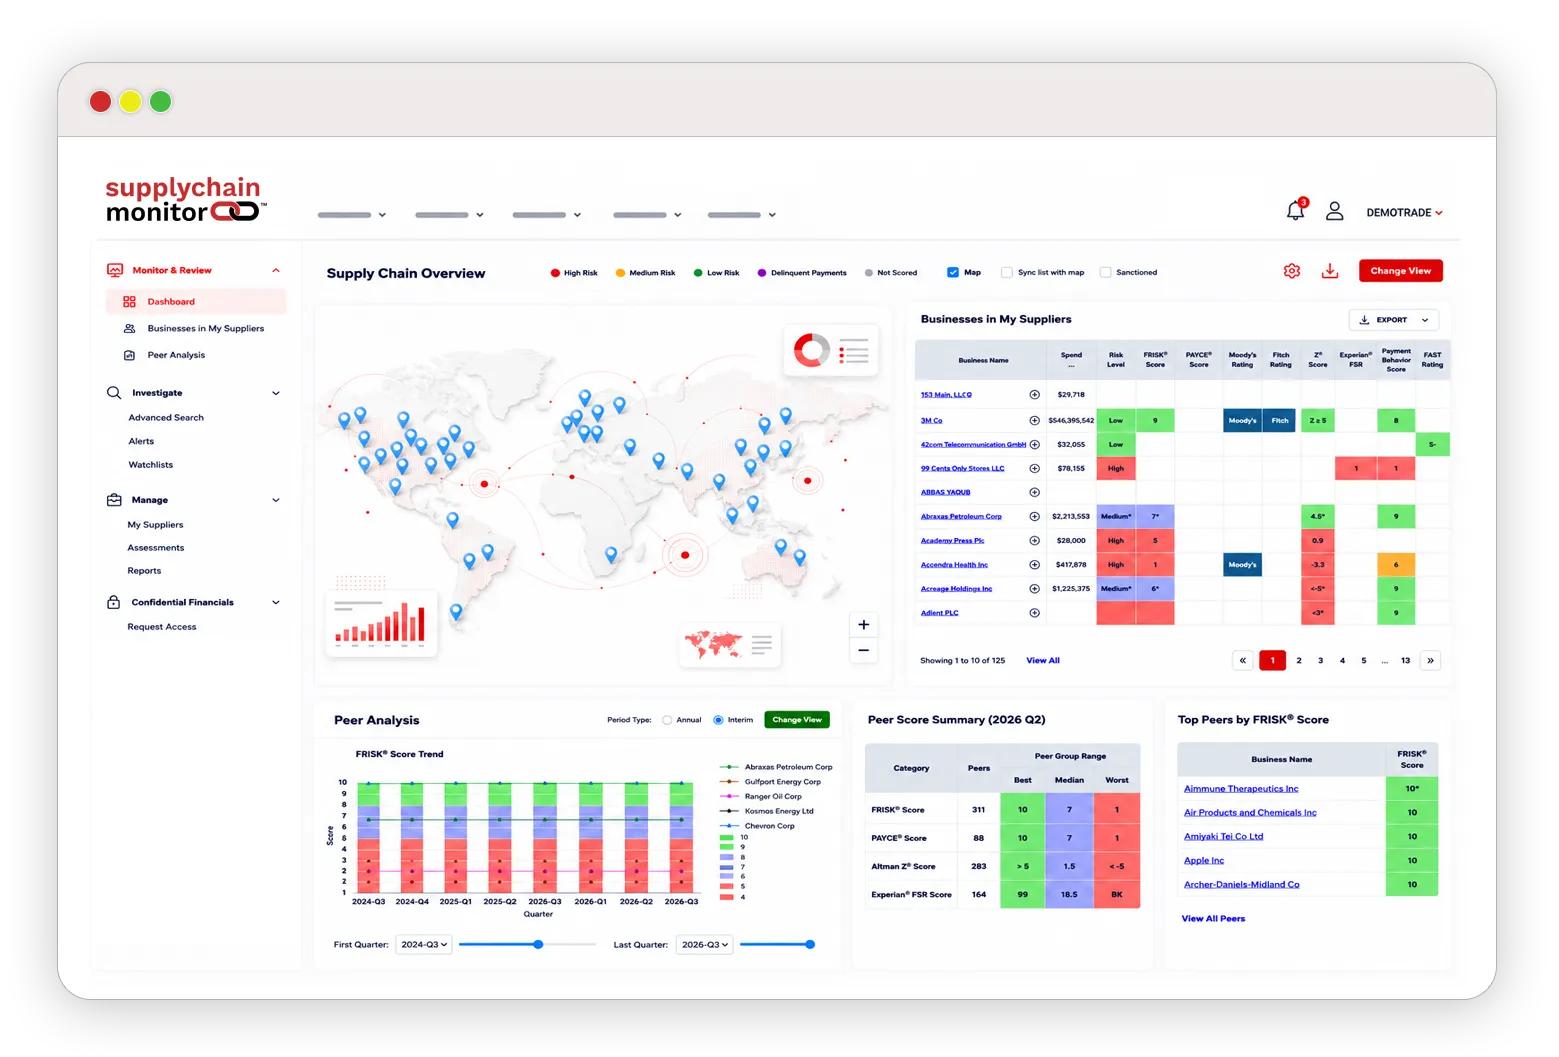Open the first top navigation dropdown
Viewport: 1559px width, 1057px height.
point(352,215)
